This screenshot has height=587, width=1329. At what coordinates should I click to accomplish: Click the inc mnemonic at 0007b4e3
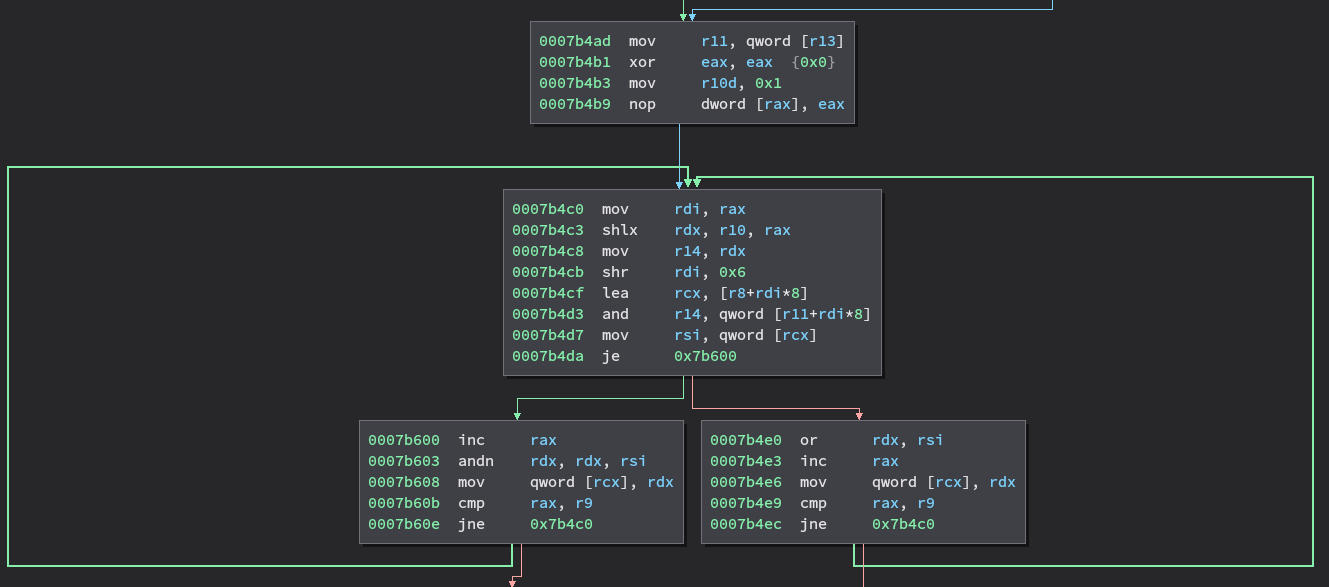click(x=812, y=461)
